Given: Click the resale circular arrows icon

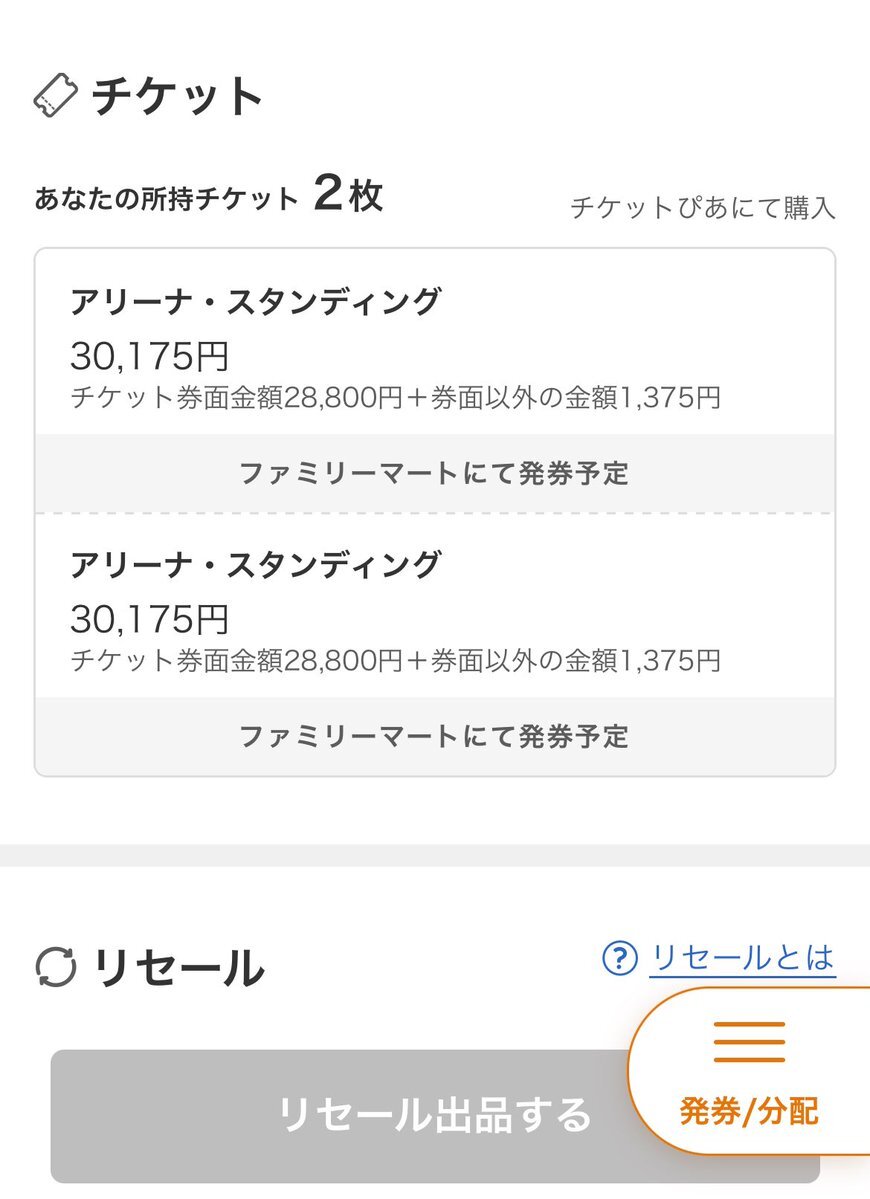Looking at the screenshot, I should [56, 967].
